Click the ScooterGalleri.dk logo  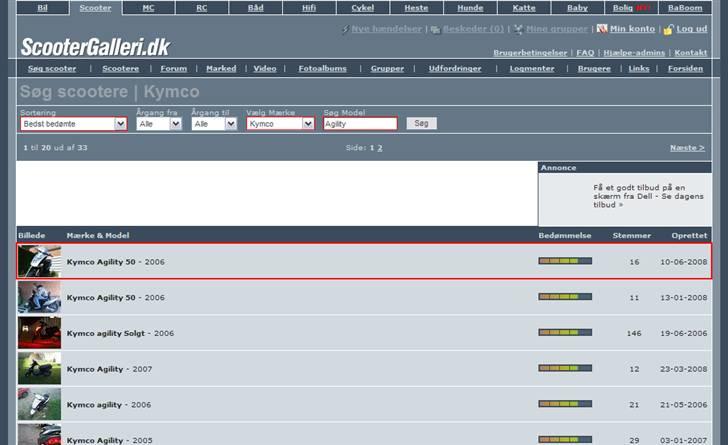[x=96, y=47]
